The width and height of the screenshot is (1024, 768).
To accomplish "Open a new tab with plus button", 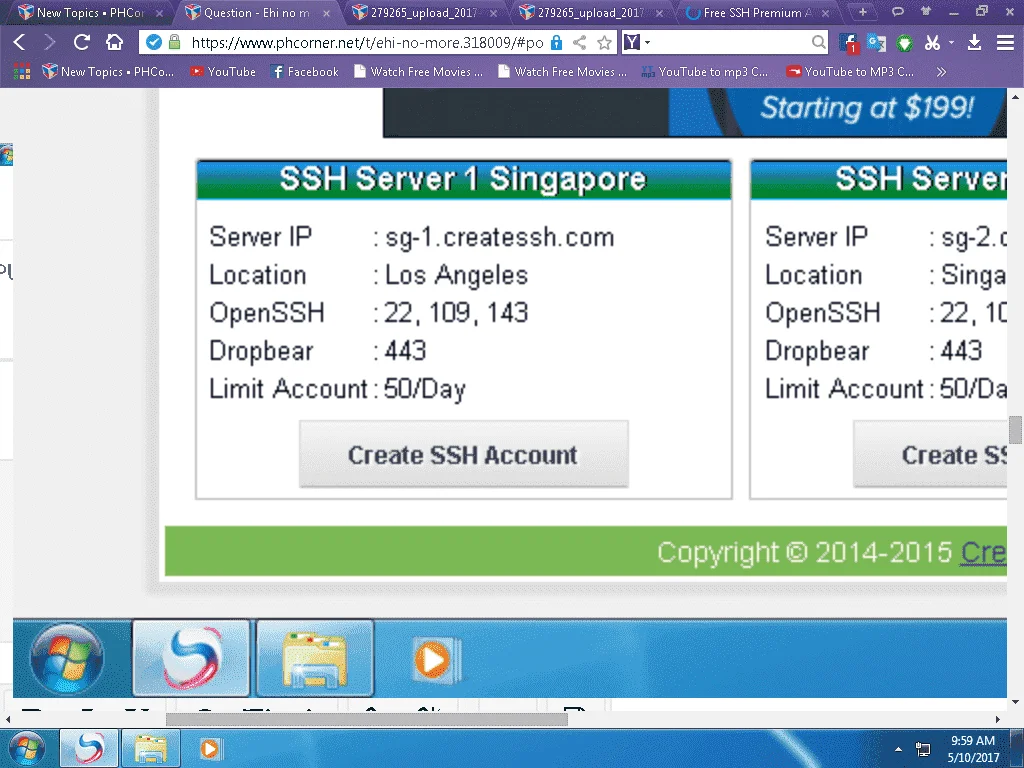I will tap(863, 12).
